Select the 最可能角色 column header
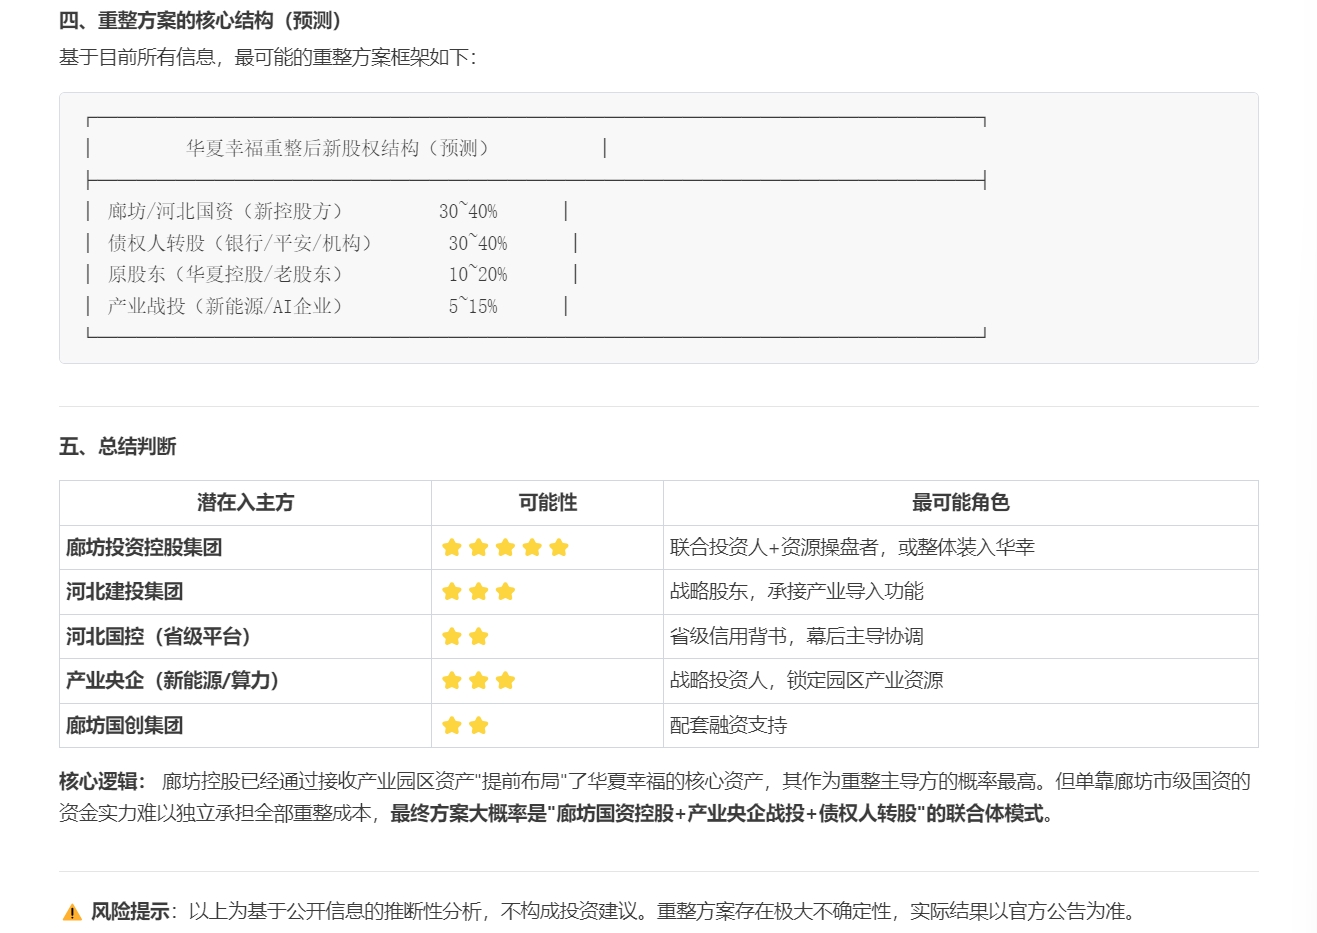The image size is (1317, 933). tap(960, 503)
